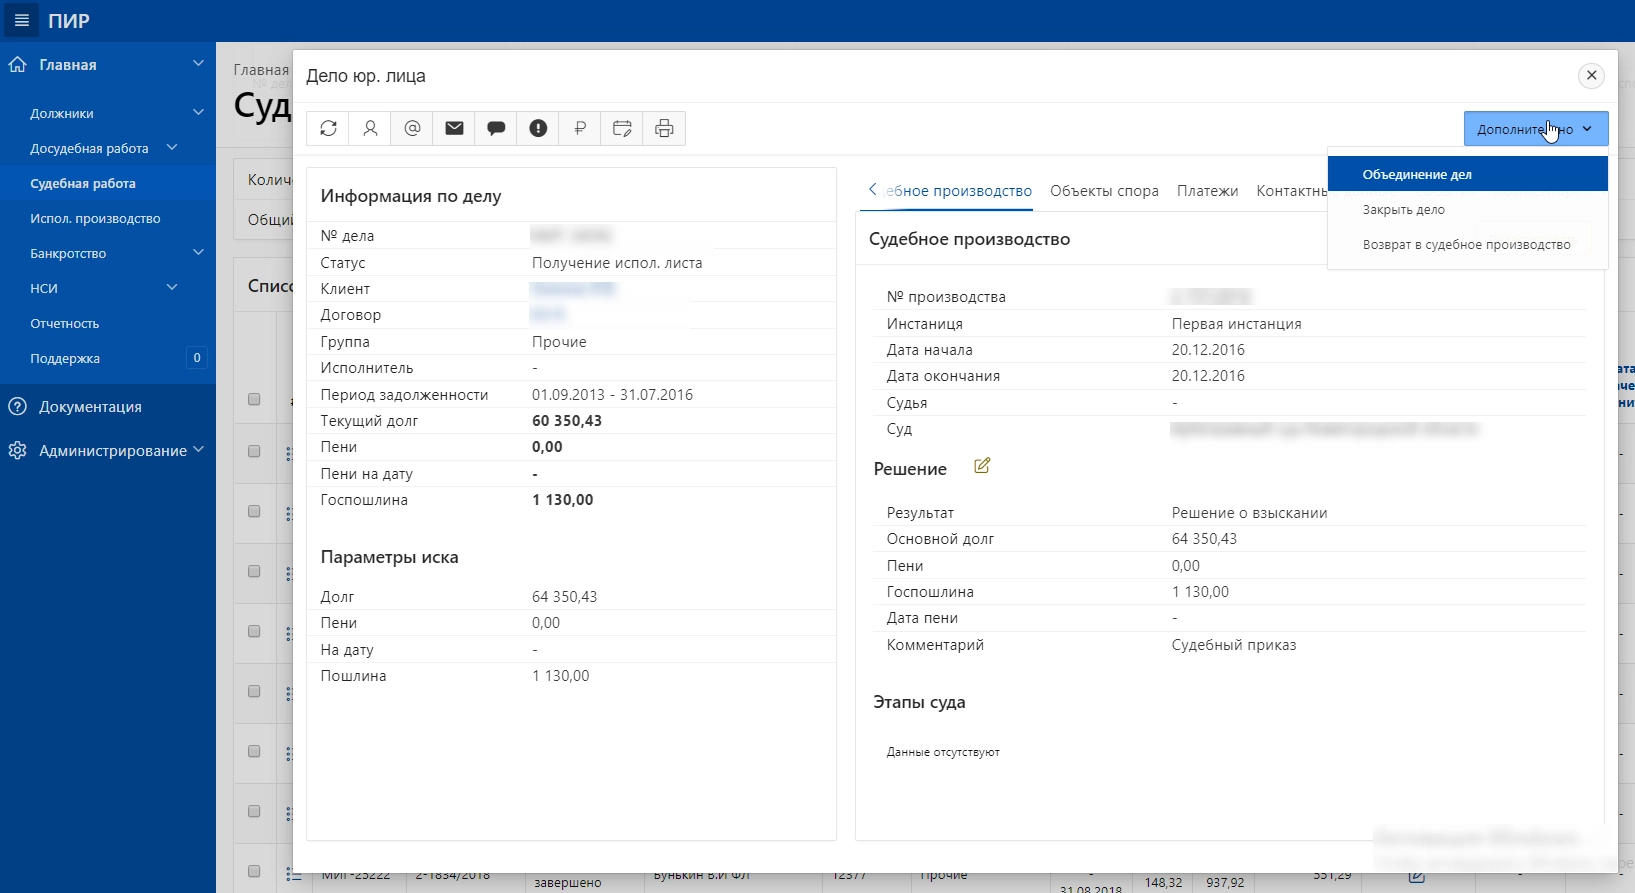Expand the Досудебная работа submenu chevron
The width and height of the screenshot is (1635, 893).
[x=172, y=148]
